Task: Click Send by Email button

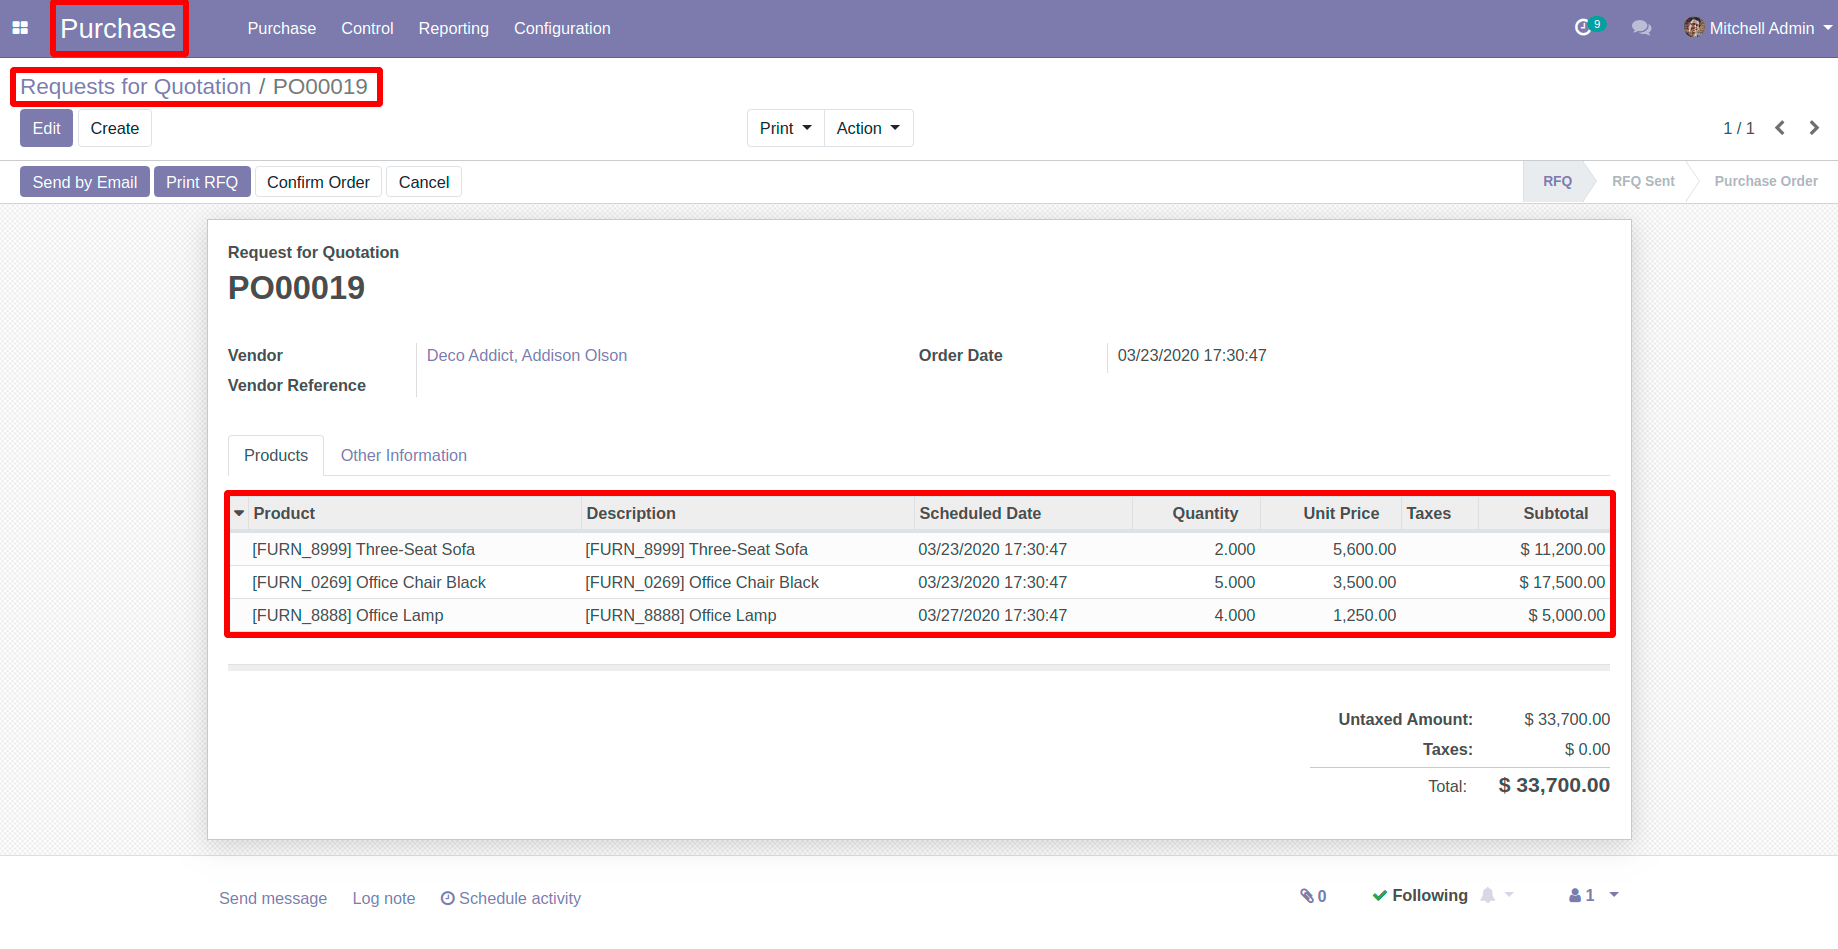Action: click(85, 182)
